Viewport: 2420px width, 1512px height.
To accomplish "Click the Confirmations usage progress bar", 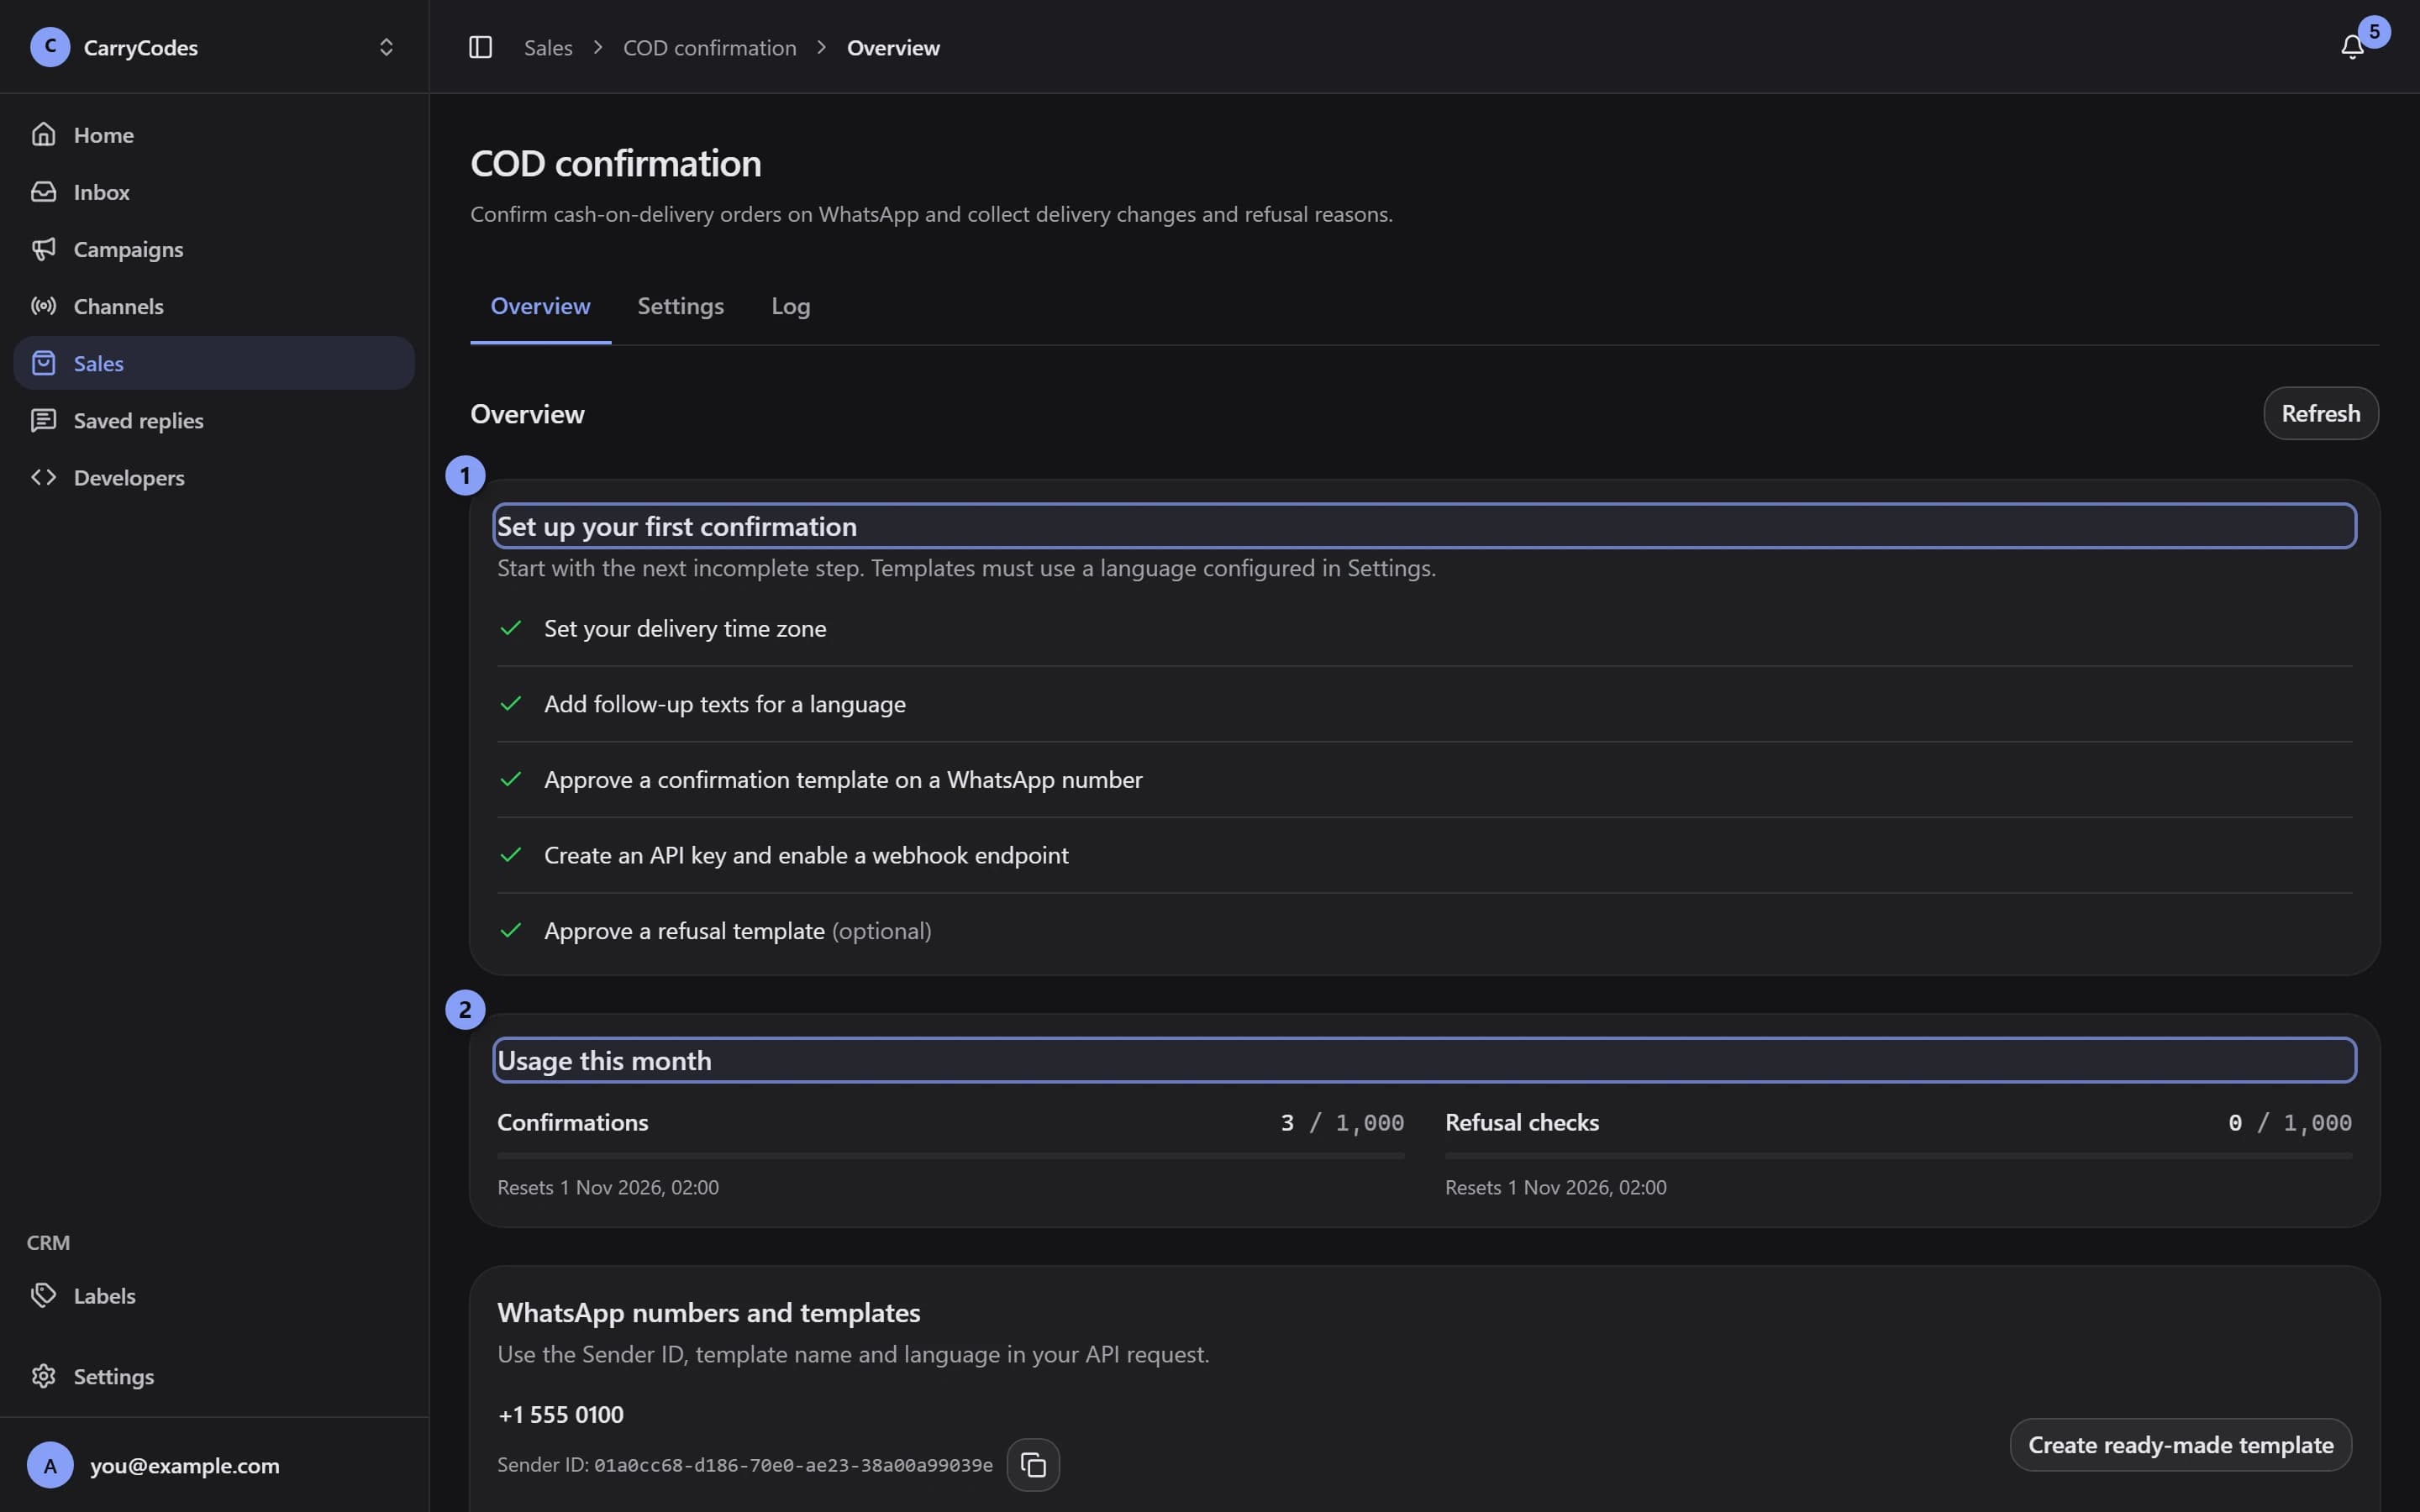I will point(950,1156).
